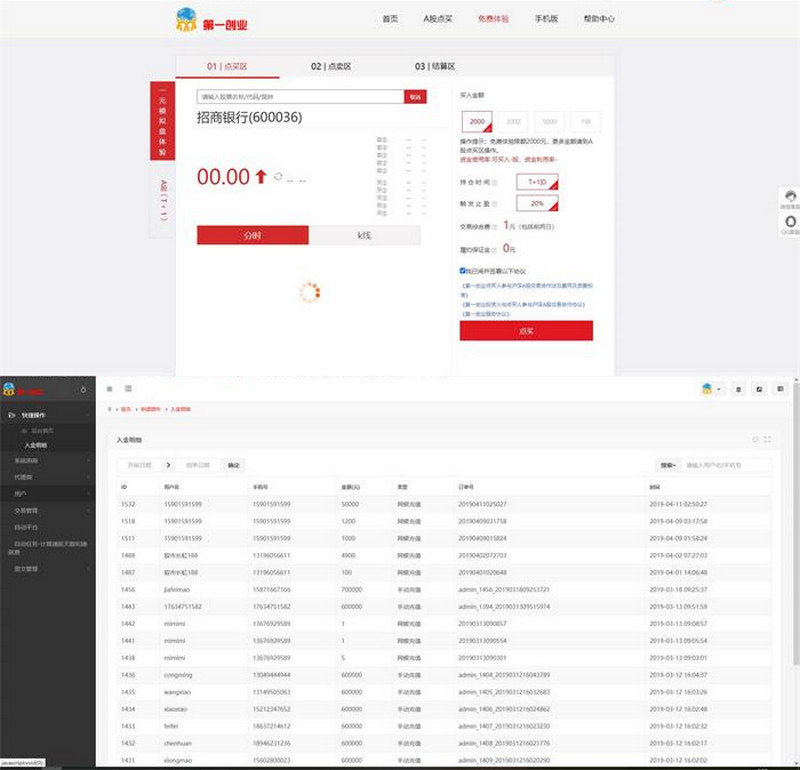This screenshot has width=800, height=770.
Task: Go to A股点买 in the top navigation
Action: pos(438,19)
